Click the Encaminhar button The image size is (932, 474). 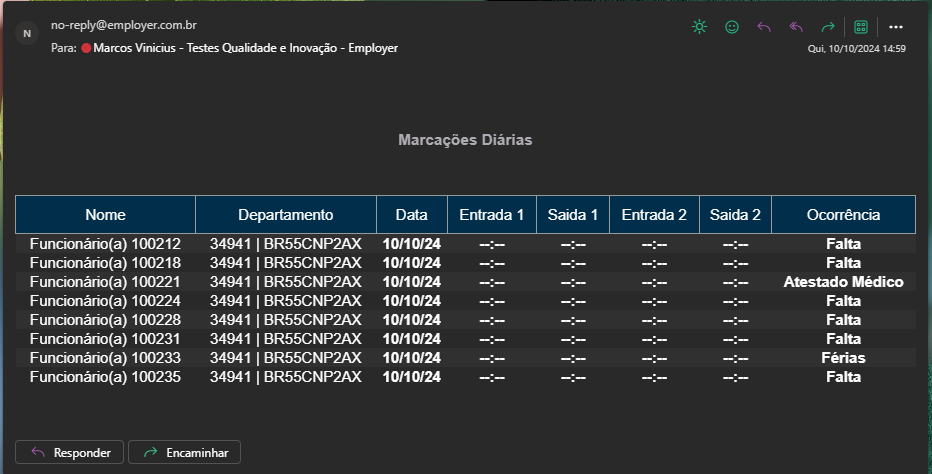click(x=184, y=453)
